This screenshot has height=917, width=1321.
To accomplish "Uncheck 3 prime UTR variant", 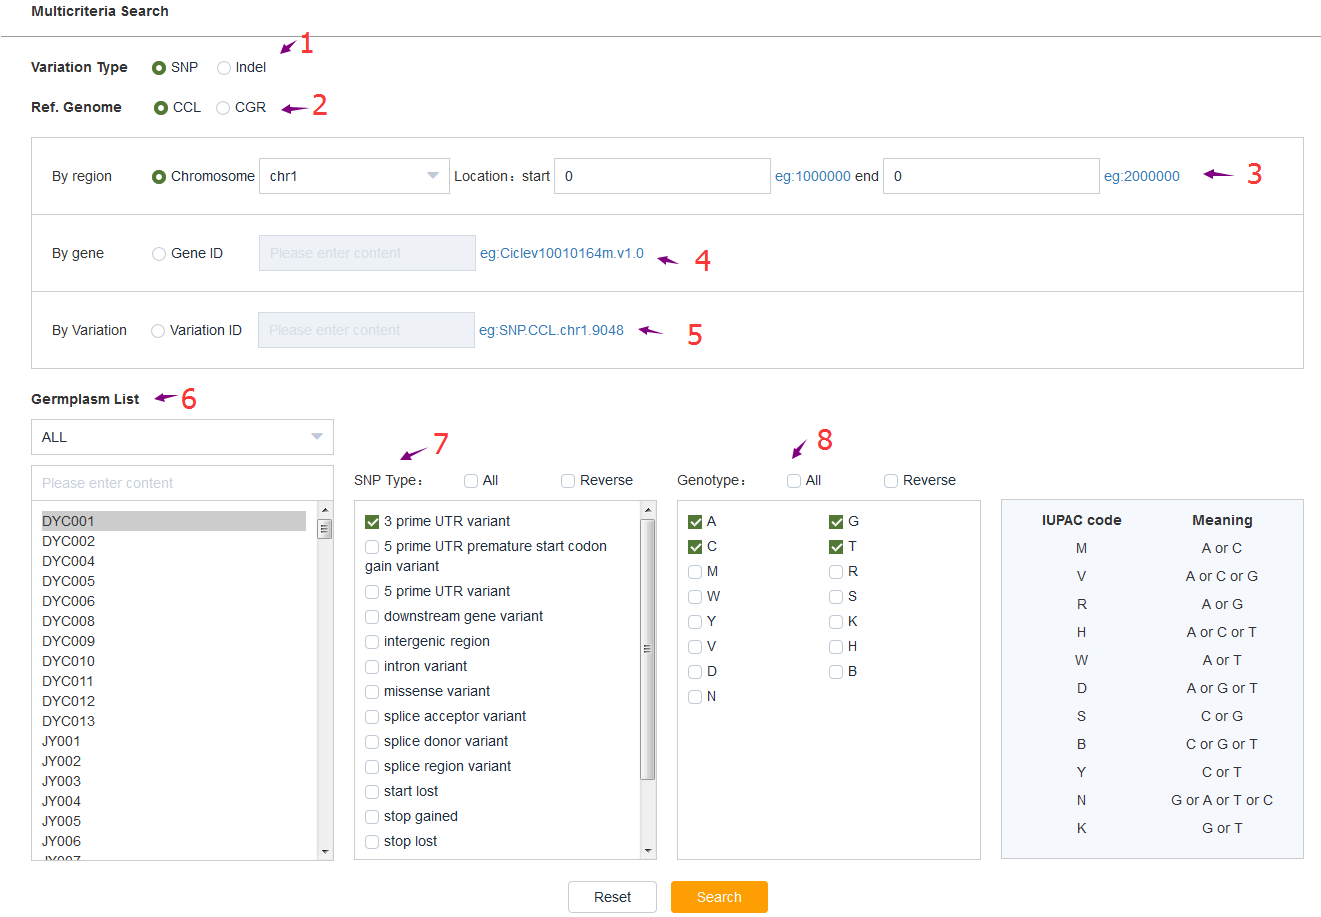I will coord(372,522).
